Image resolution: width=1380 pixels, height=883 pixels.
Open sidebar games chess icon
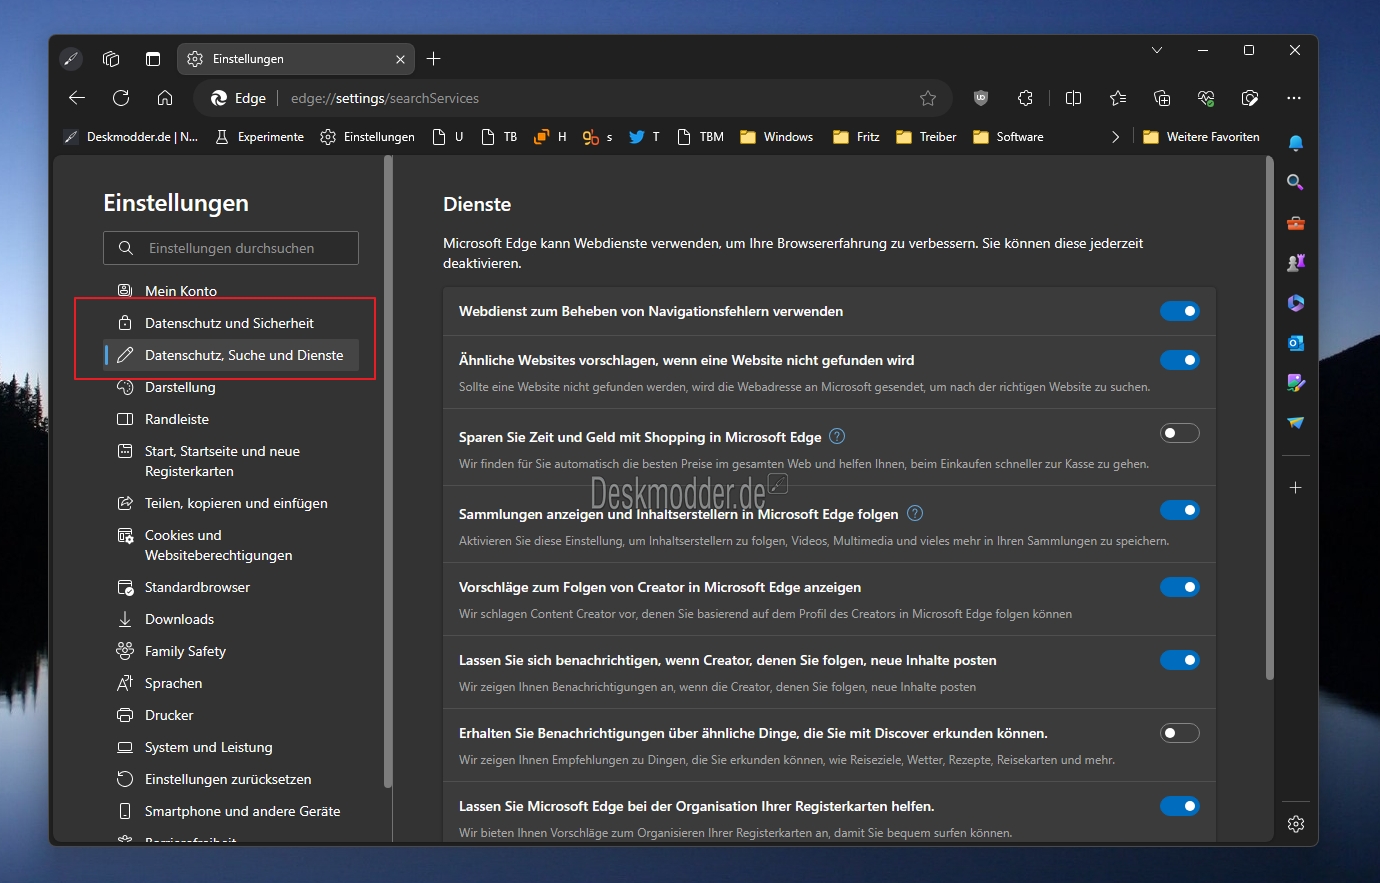pyautogui.click(x=1296, y=263)
